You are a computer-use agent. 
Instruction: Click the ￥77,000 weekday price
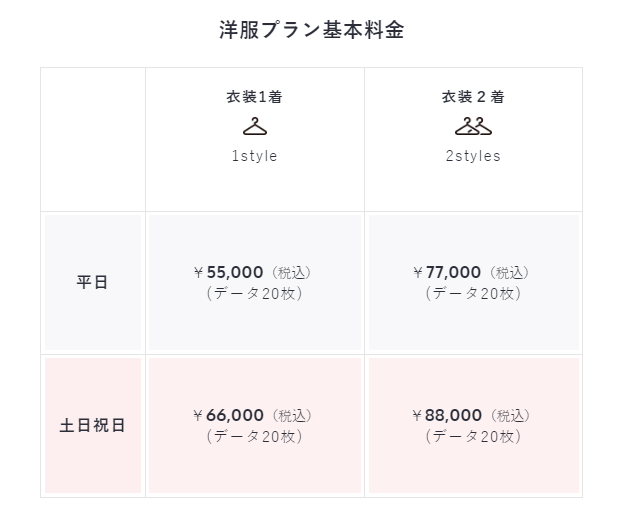click(447, 272)
